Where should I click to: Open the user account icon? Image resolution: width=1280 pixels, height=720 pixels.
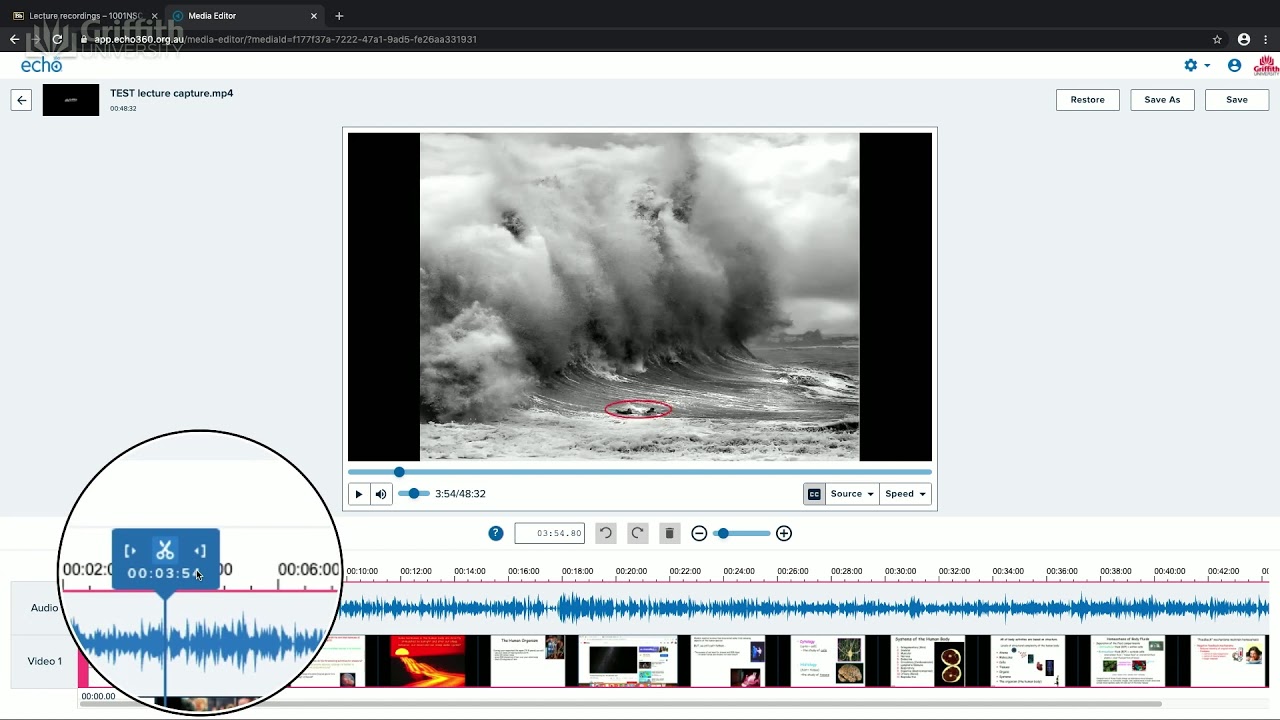1234,65
